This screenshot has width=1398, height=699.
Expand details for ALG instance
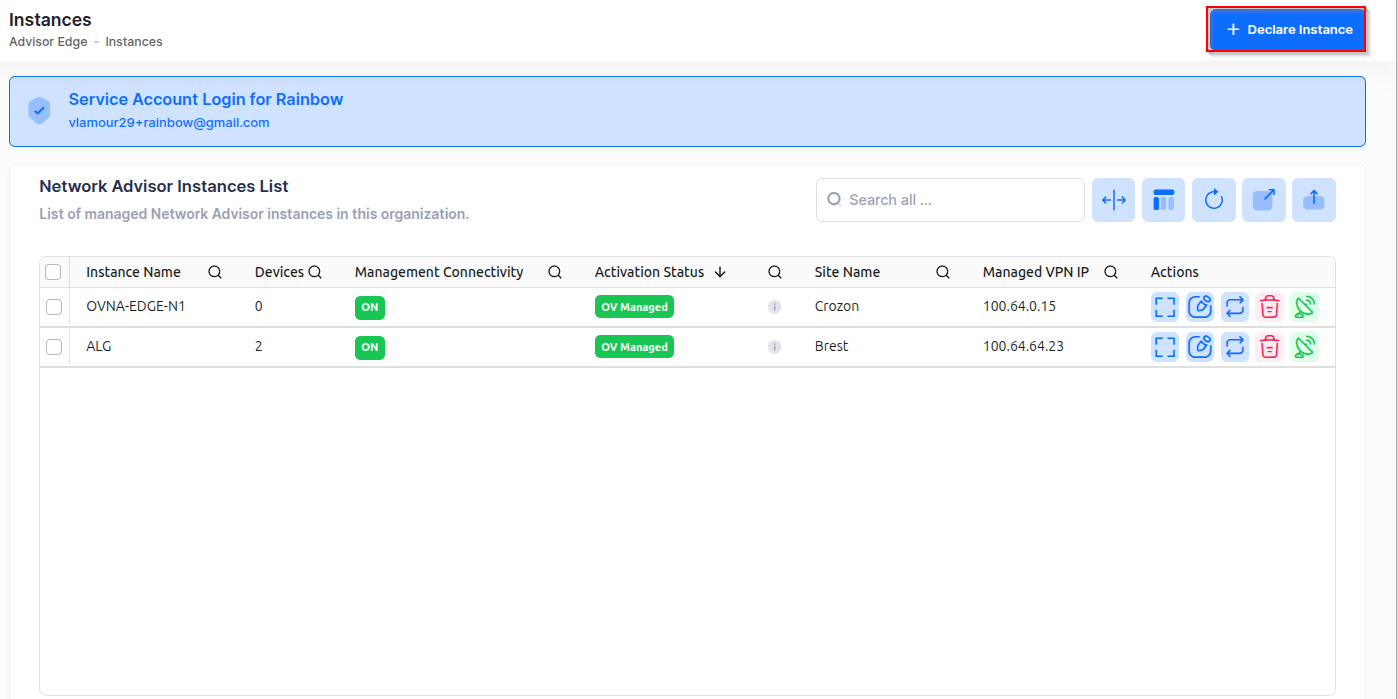(x=1165, y=347)
